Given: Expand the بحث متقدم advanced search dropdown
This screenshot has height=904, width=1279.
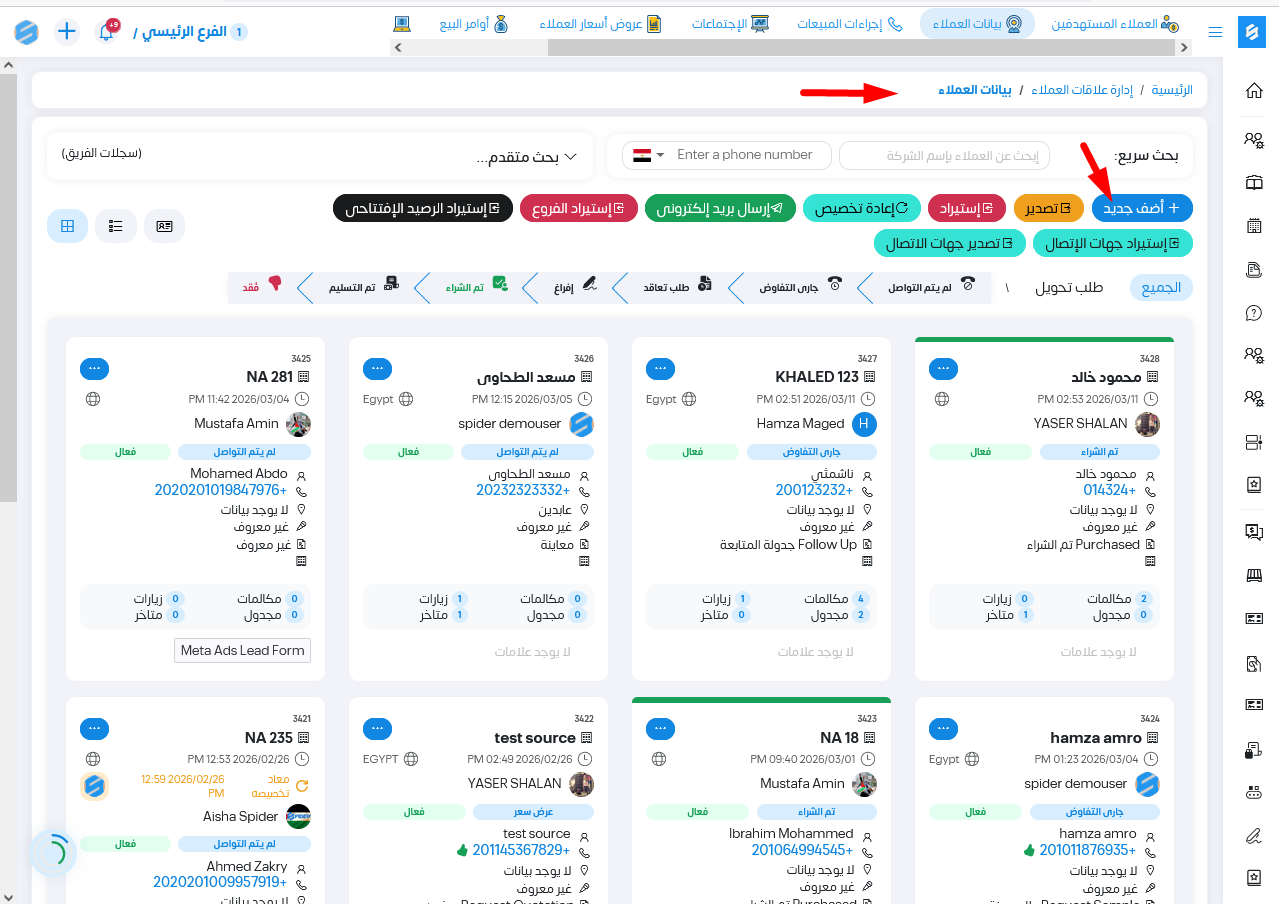Looking at the screenshot, I should (526, 157).
